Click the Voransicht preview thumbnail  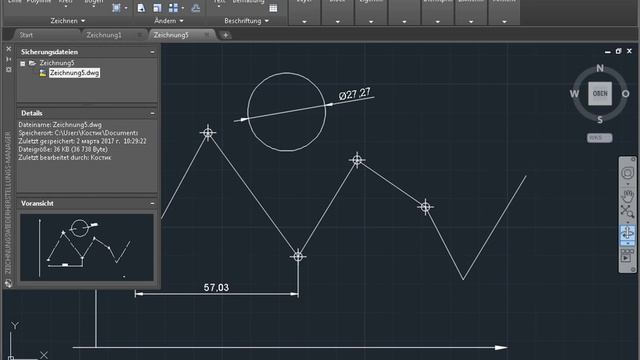[87, 247]
